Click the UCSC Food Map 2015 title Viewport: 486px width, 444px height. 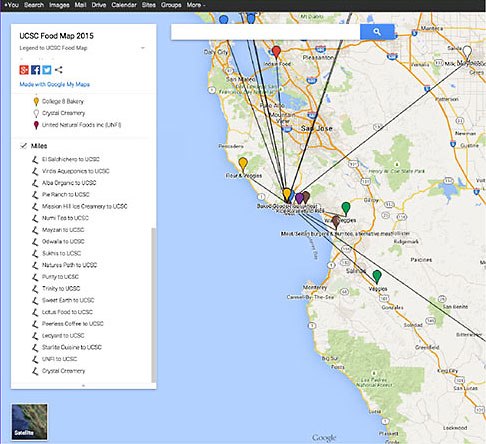(x=56, y=36)
